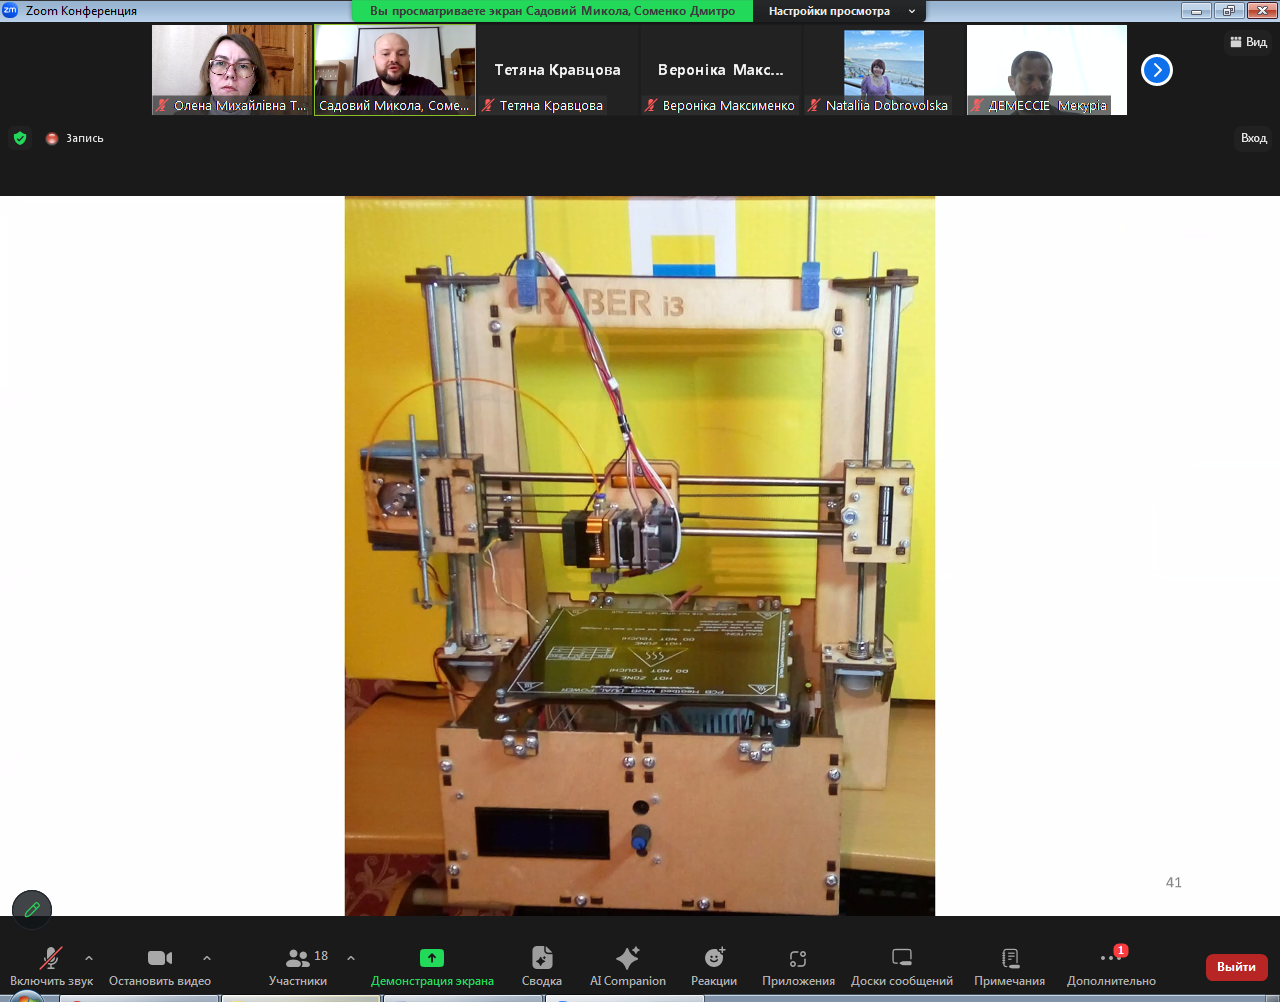Screen dimensions: 1280x1002
Task: Unmute microphone with Включить звук
Action: pos(50,958)
